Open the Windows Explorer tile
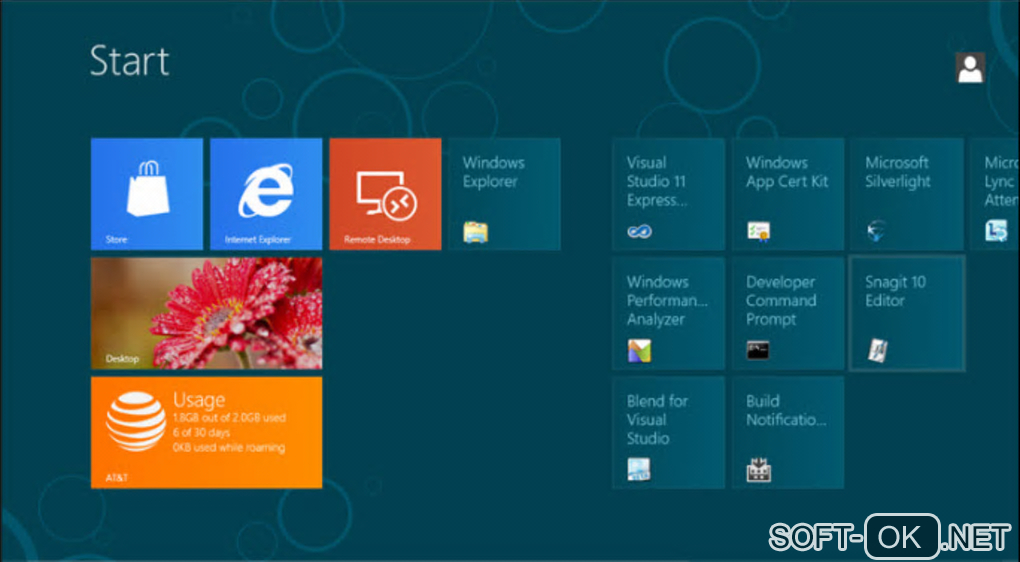 (504, 194)
